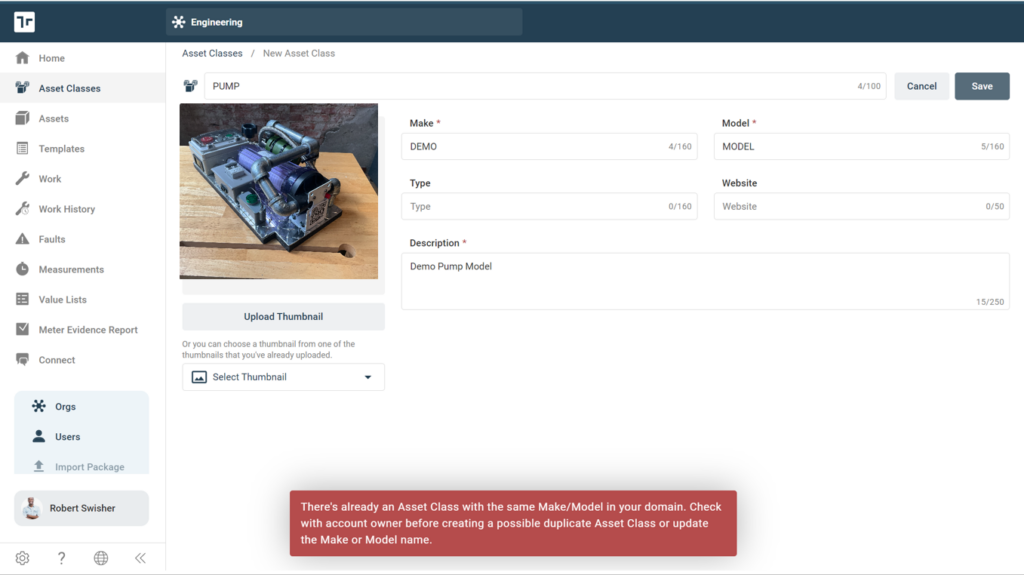Click the asset class icon beside PUMP name

coord(190,86)
